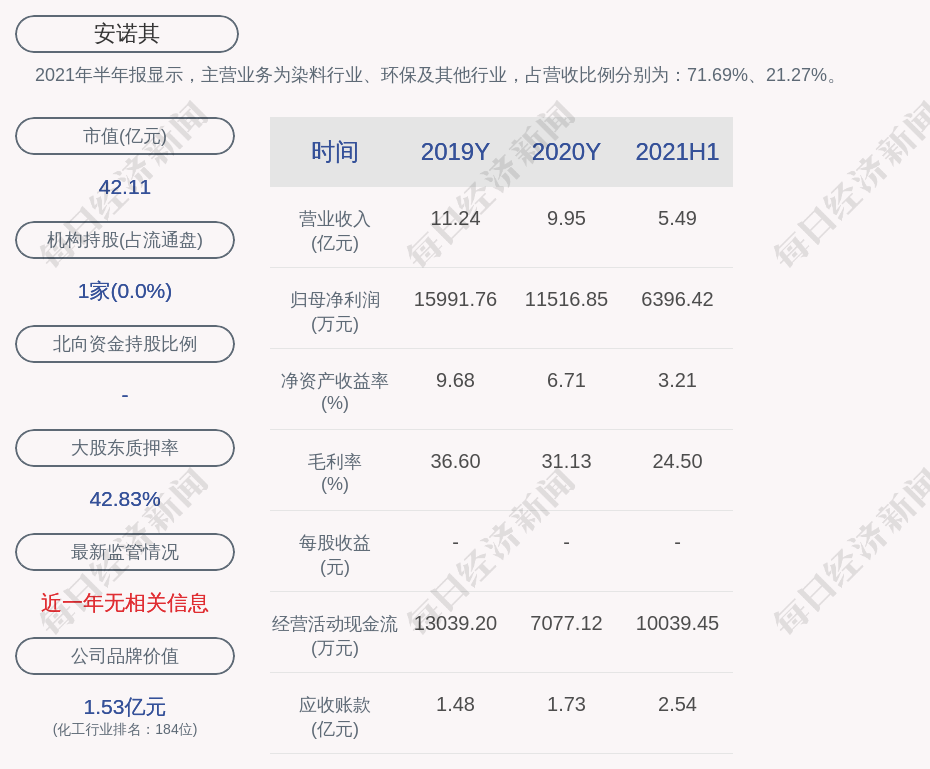Click the 公司品牌价值 label pill
Viewport: 930px width, 769px height.
coord(125,656)
